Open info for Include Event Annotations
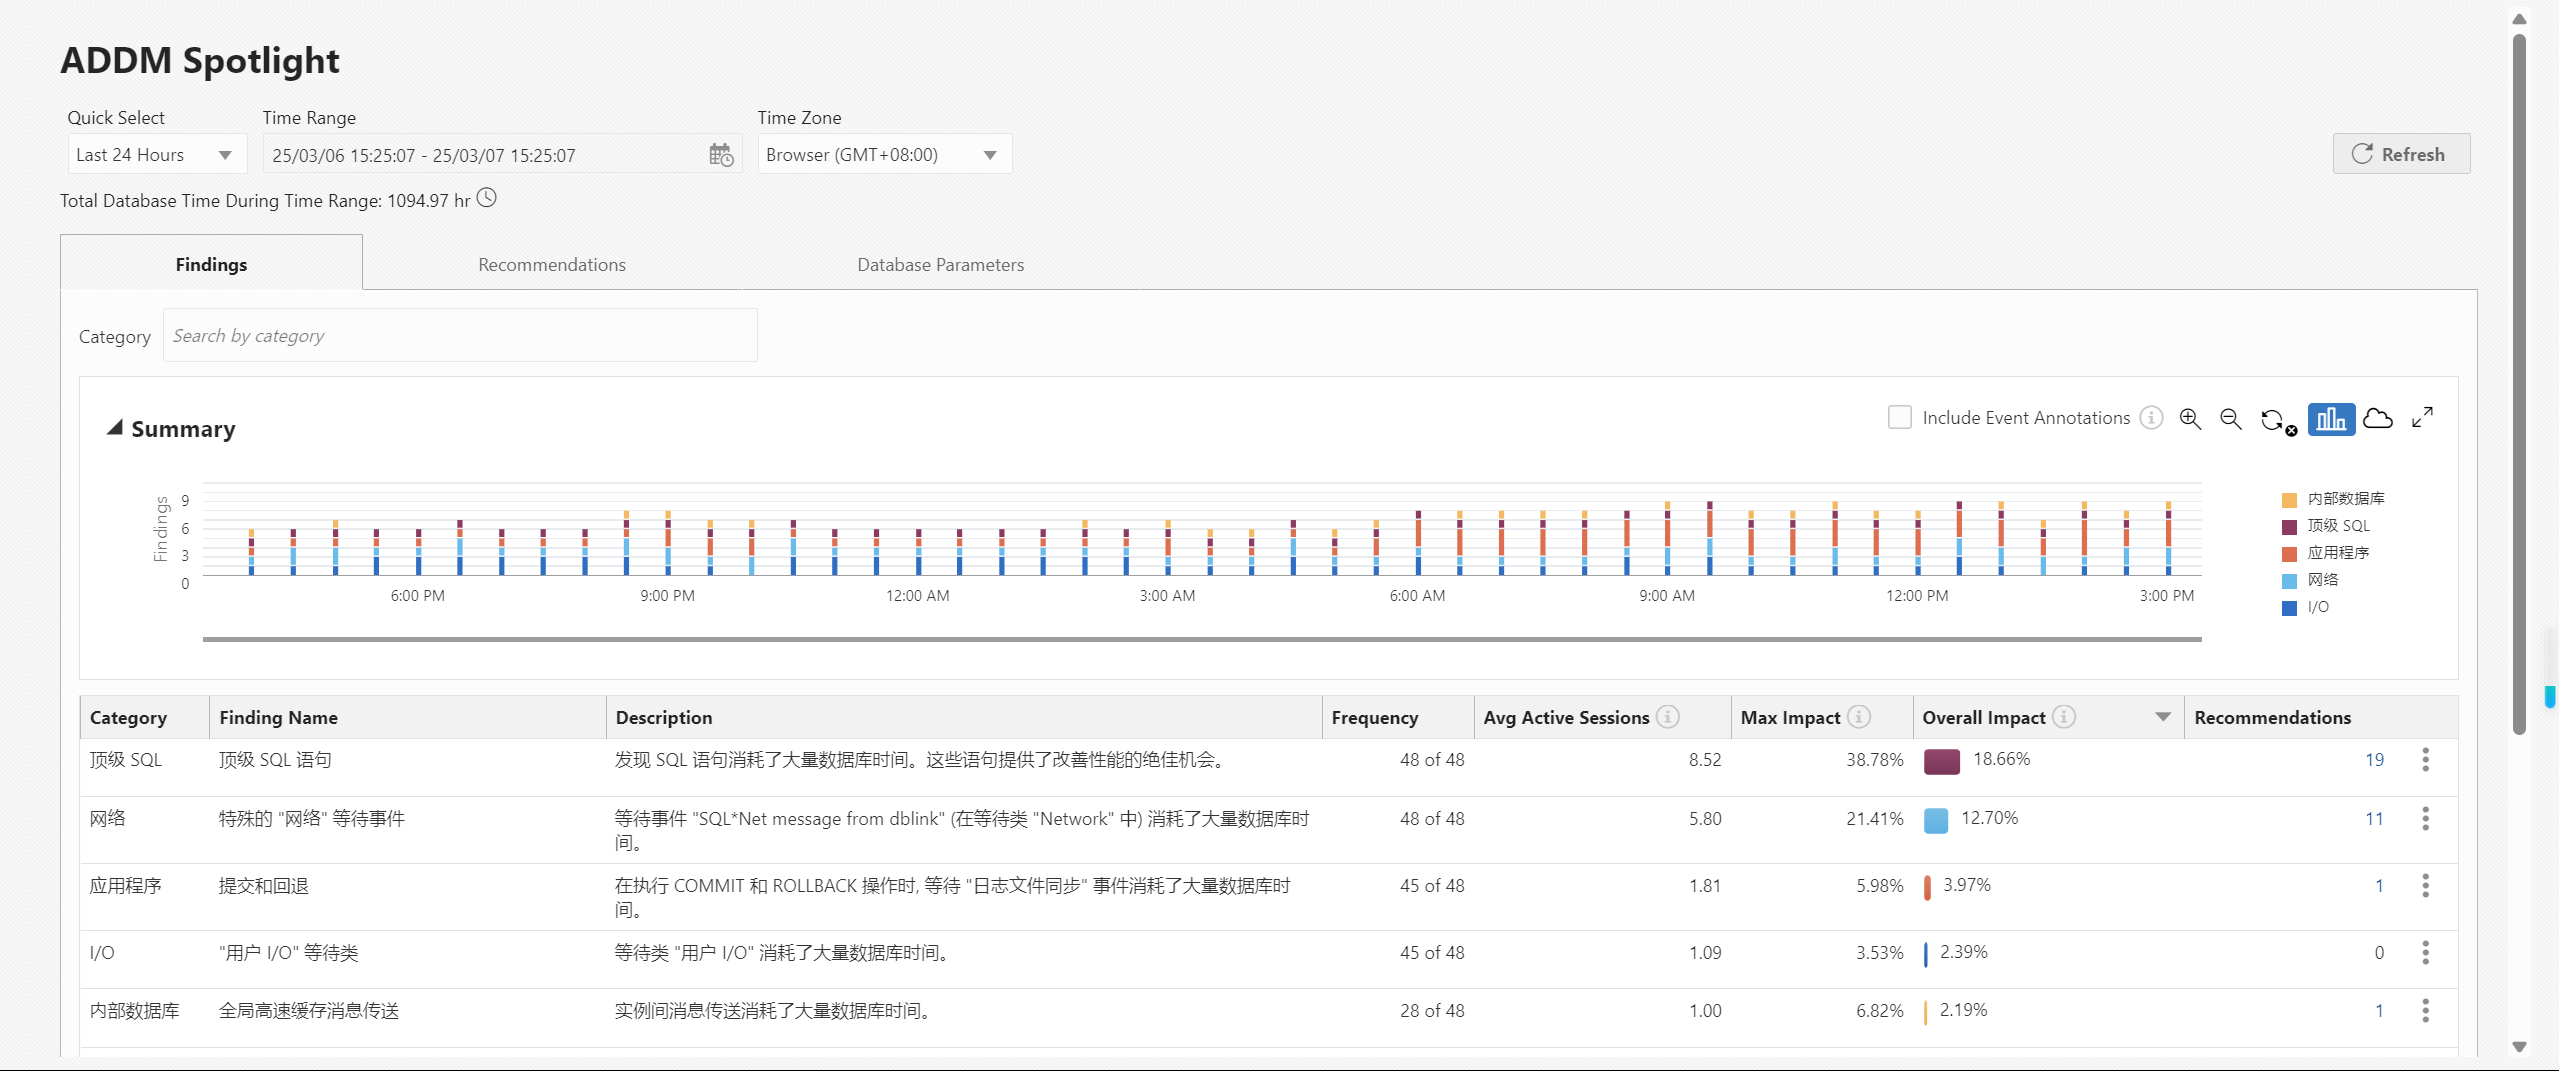Image resolution: width=2559 pixels, height=1071 pixels. click(2152, 418)
